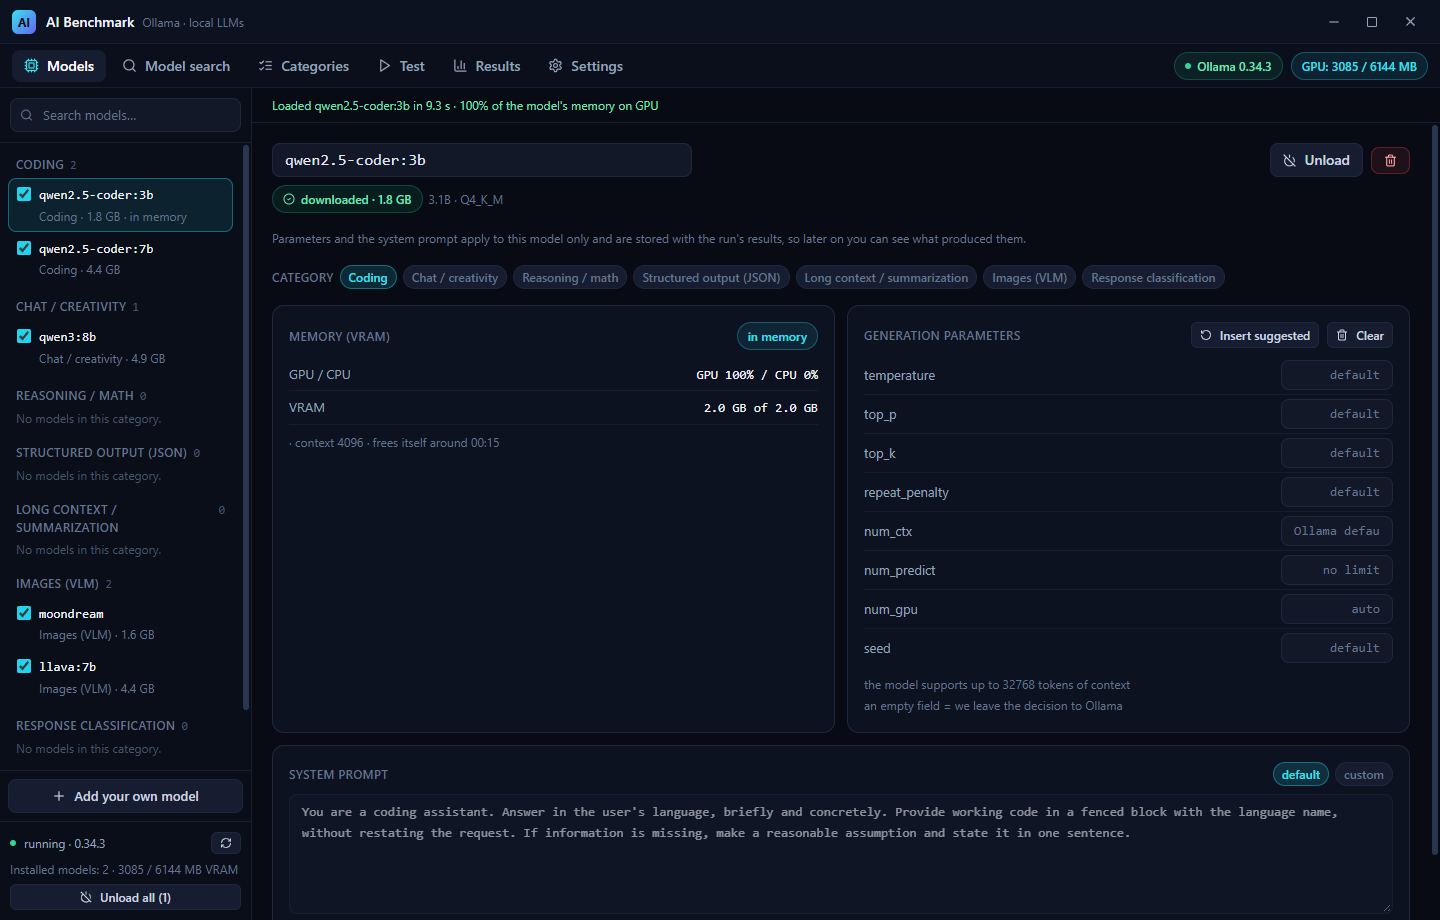Delete the model with the red trash icon
Image resolution: width=1440 pixels, height=920 pixels.
coord(1390,160)
